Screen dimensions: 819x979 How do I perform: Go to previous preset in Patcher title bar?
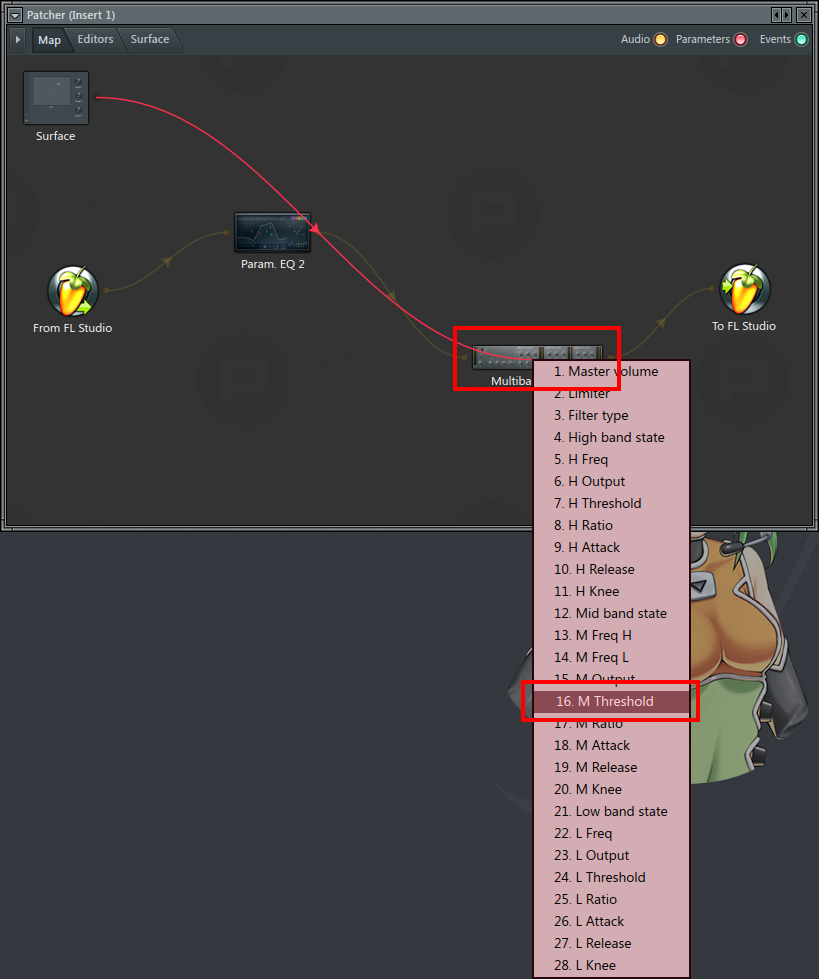(777, 14)
